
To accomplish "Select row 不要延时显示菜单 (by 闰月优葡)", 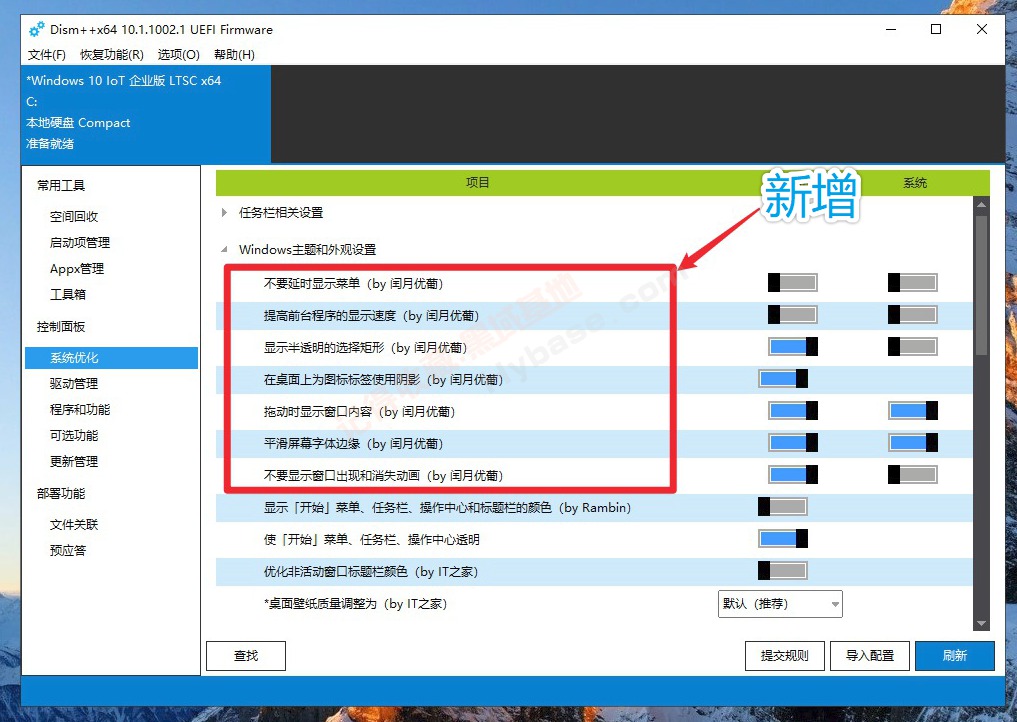I will [594, 283].
